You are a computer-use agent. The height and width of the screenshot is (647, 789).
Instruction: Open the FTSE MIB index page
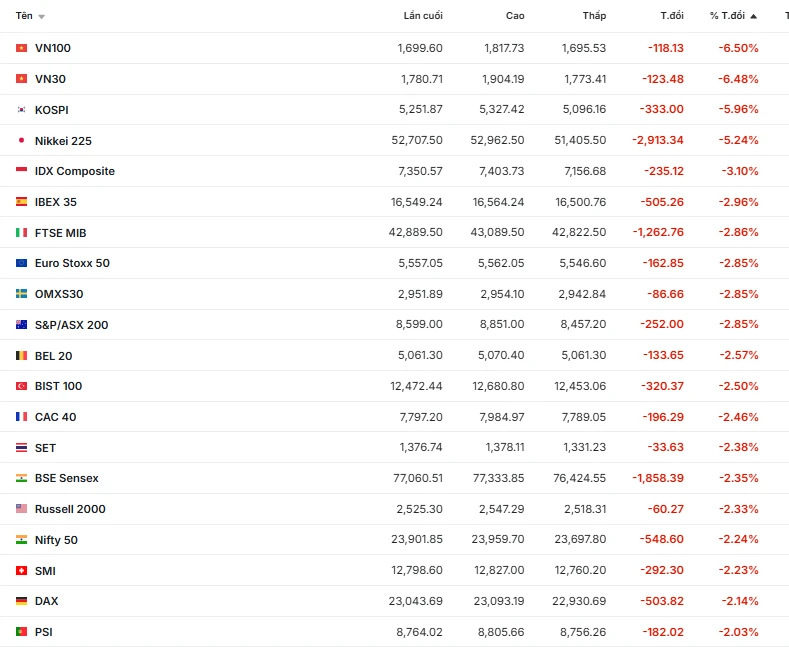click(x=60, y=233)
